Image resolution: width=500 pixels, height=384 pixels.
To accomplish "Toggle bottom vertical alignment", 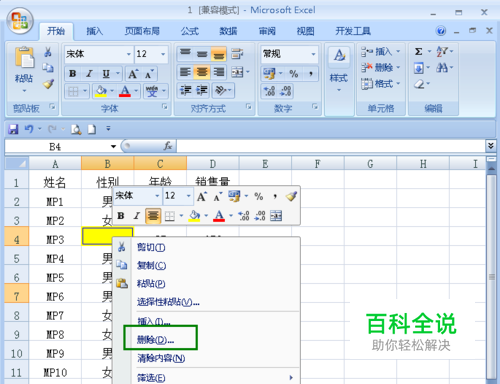I will tap(219, 53).
